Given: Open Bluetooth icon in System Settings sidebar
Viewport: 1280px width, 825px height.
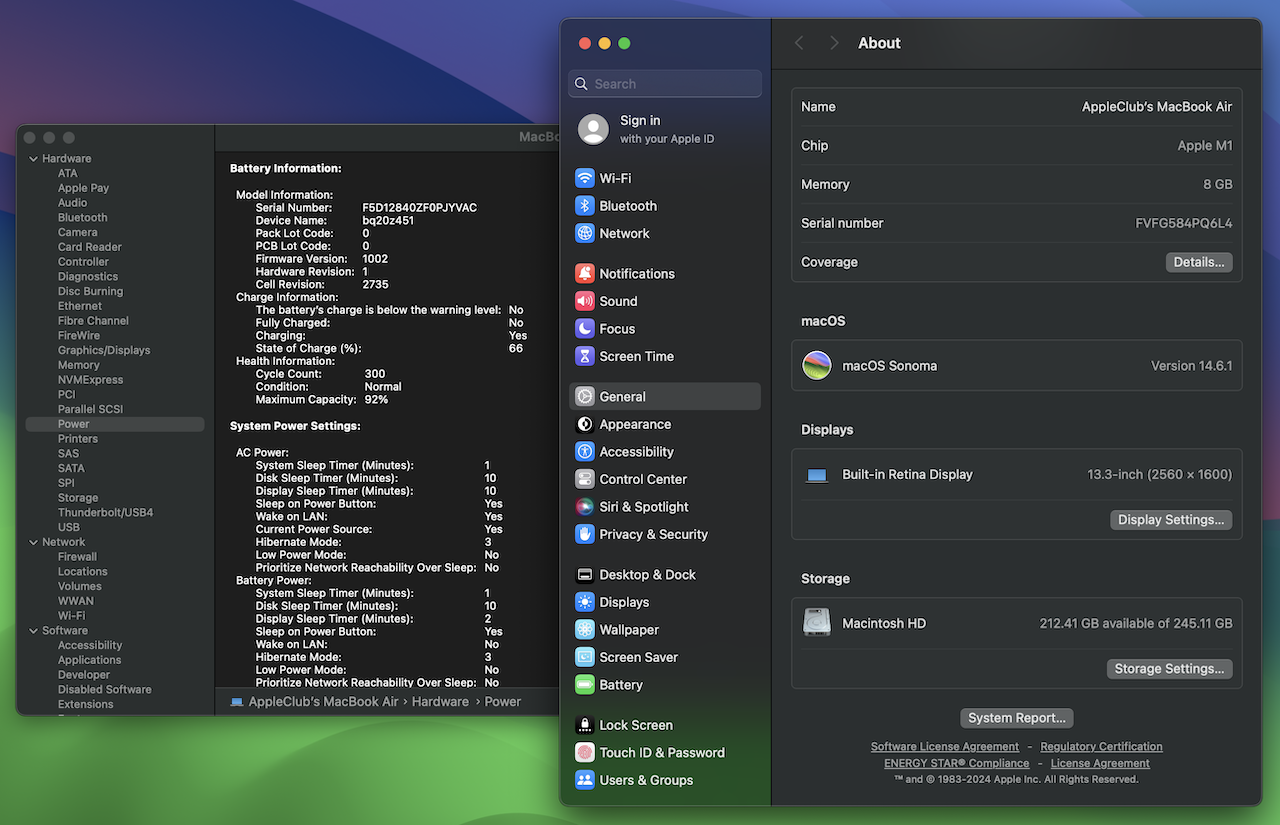Looking at the screenshot, I should [x=585, y=206].
